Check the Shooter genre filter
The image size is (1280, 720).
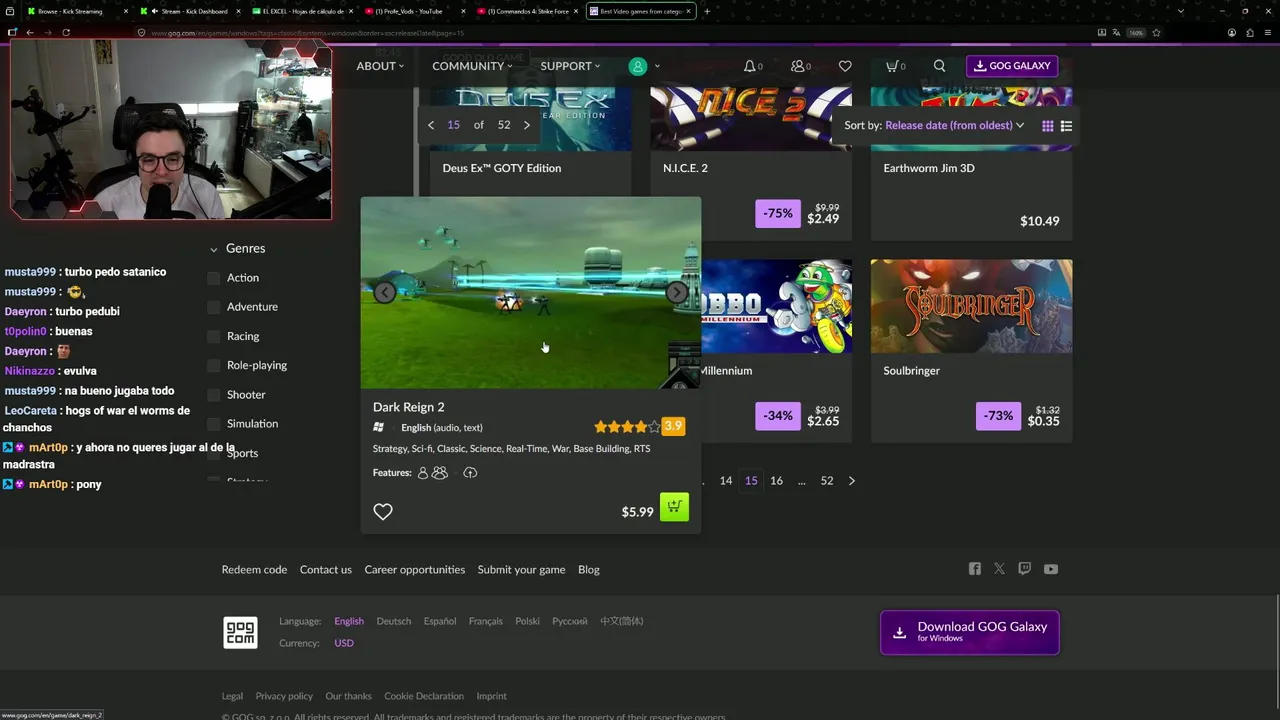click(x=213, y=395)
